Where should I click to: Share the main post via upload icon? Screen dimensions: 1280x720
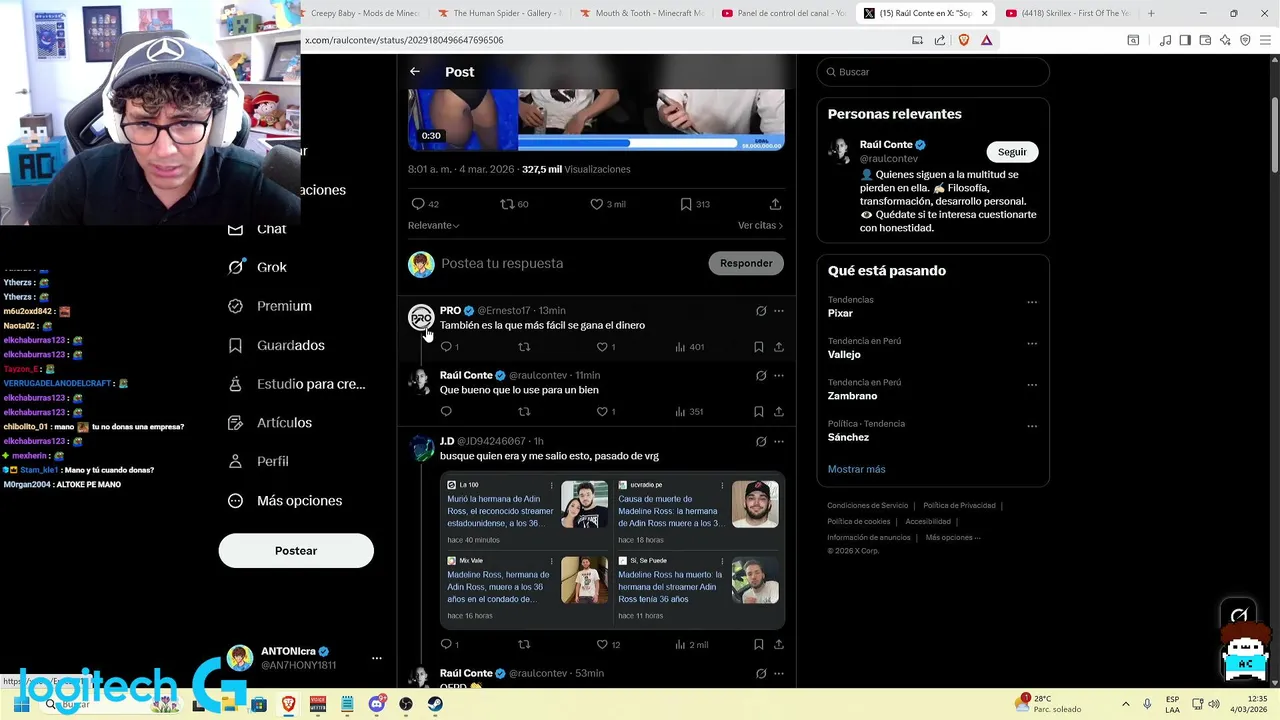coord(775,204)
